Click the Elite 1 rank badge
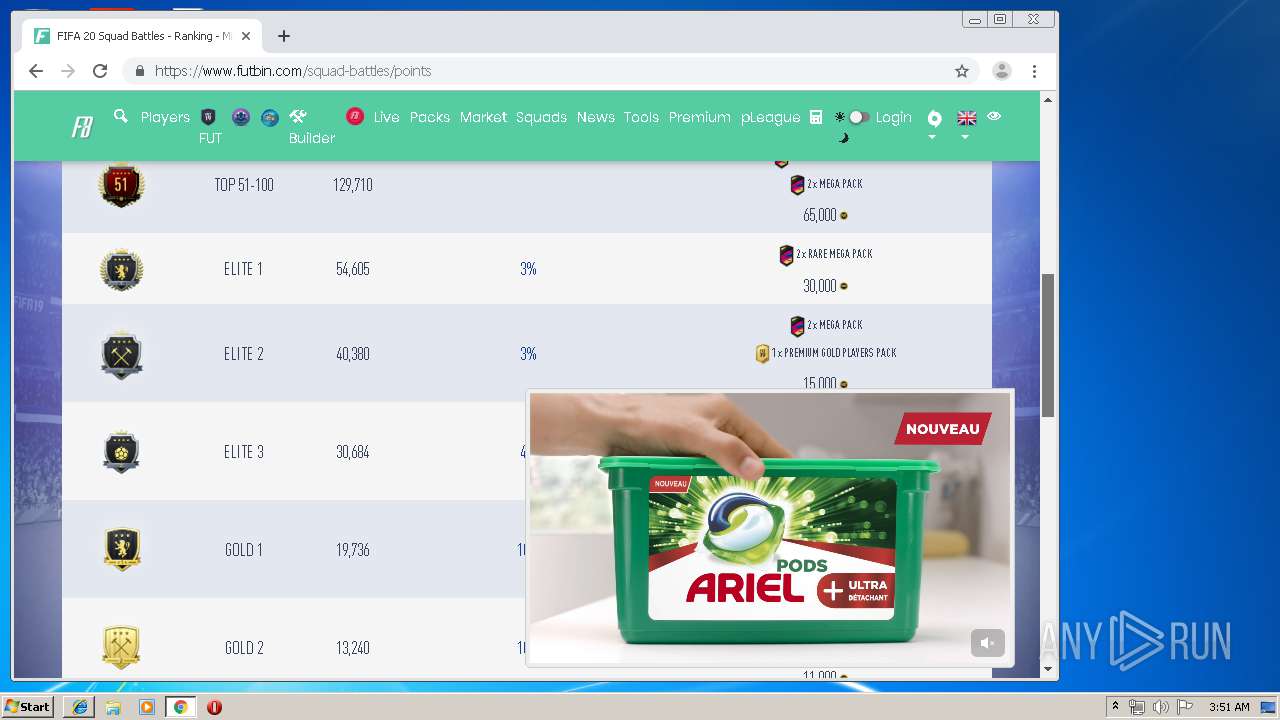Viewport: 1280px width, 720px height. tap(121, 269)
